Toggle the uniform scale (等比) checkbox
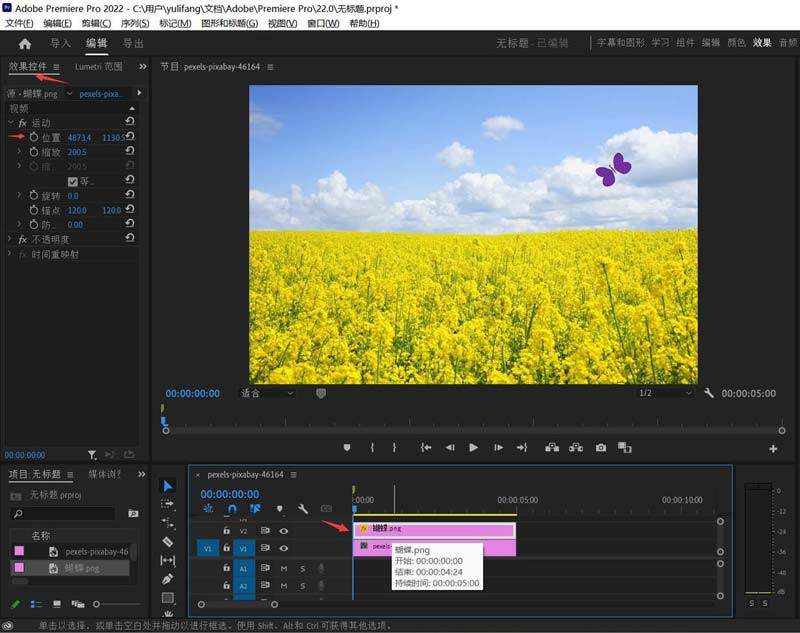 tap(72, 181)
